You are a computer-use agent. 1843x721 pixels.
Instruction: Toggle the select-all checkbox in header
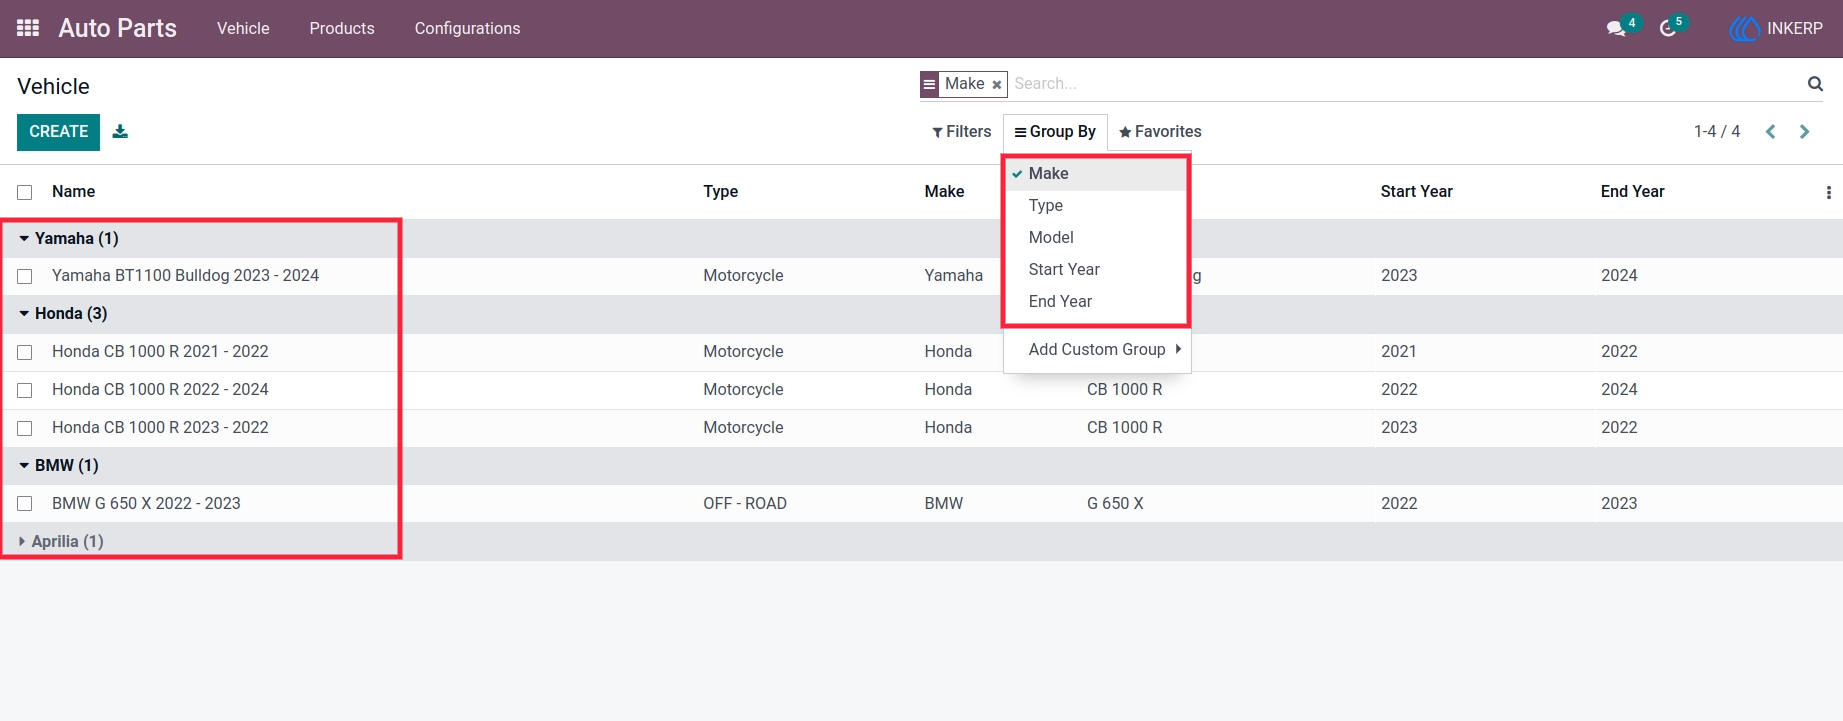(x=25, y=192)
